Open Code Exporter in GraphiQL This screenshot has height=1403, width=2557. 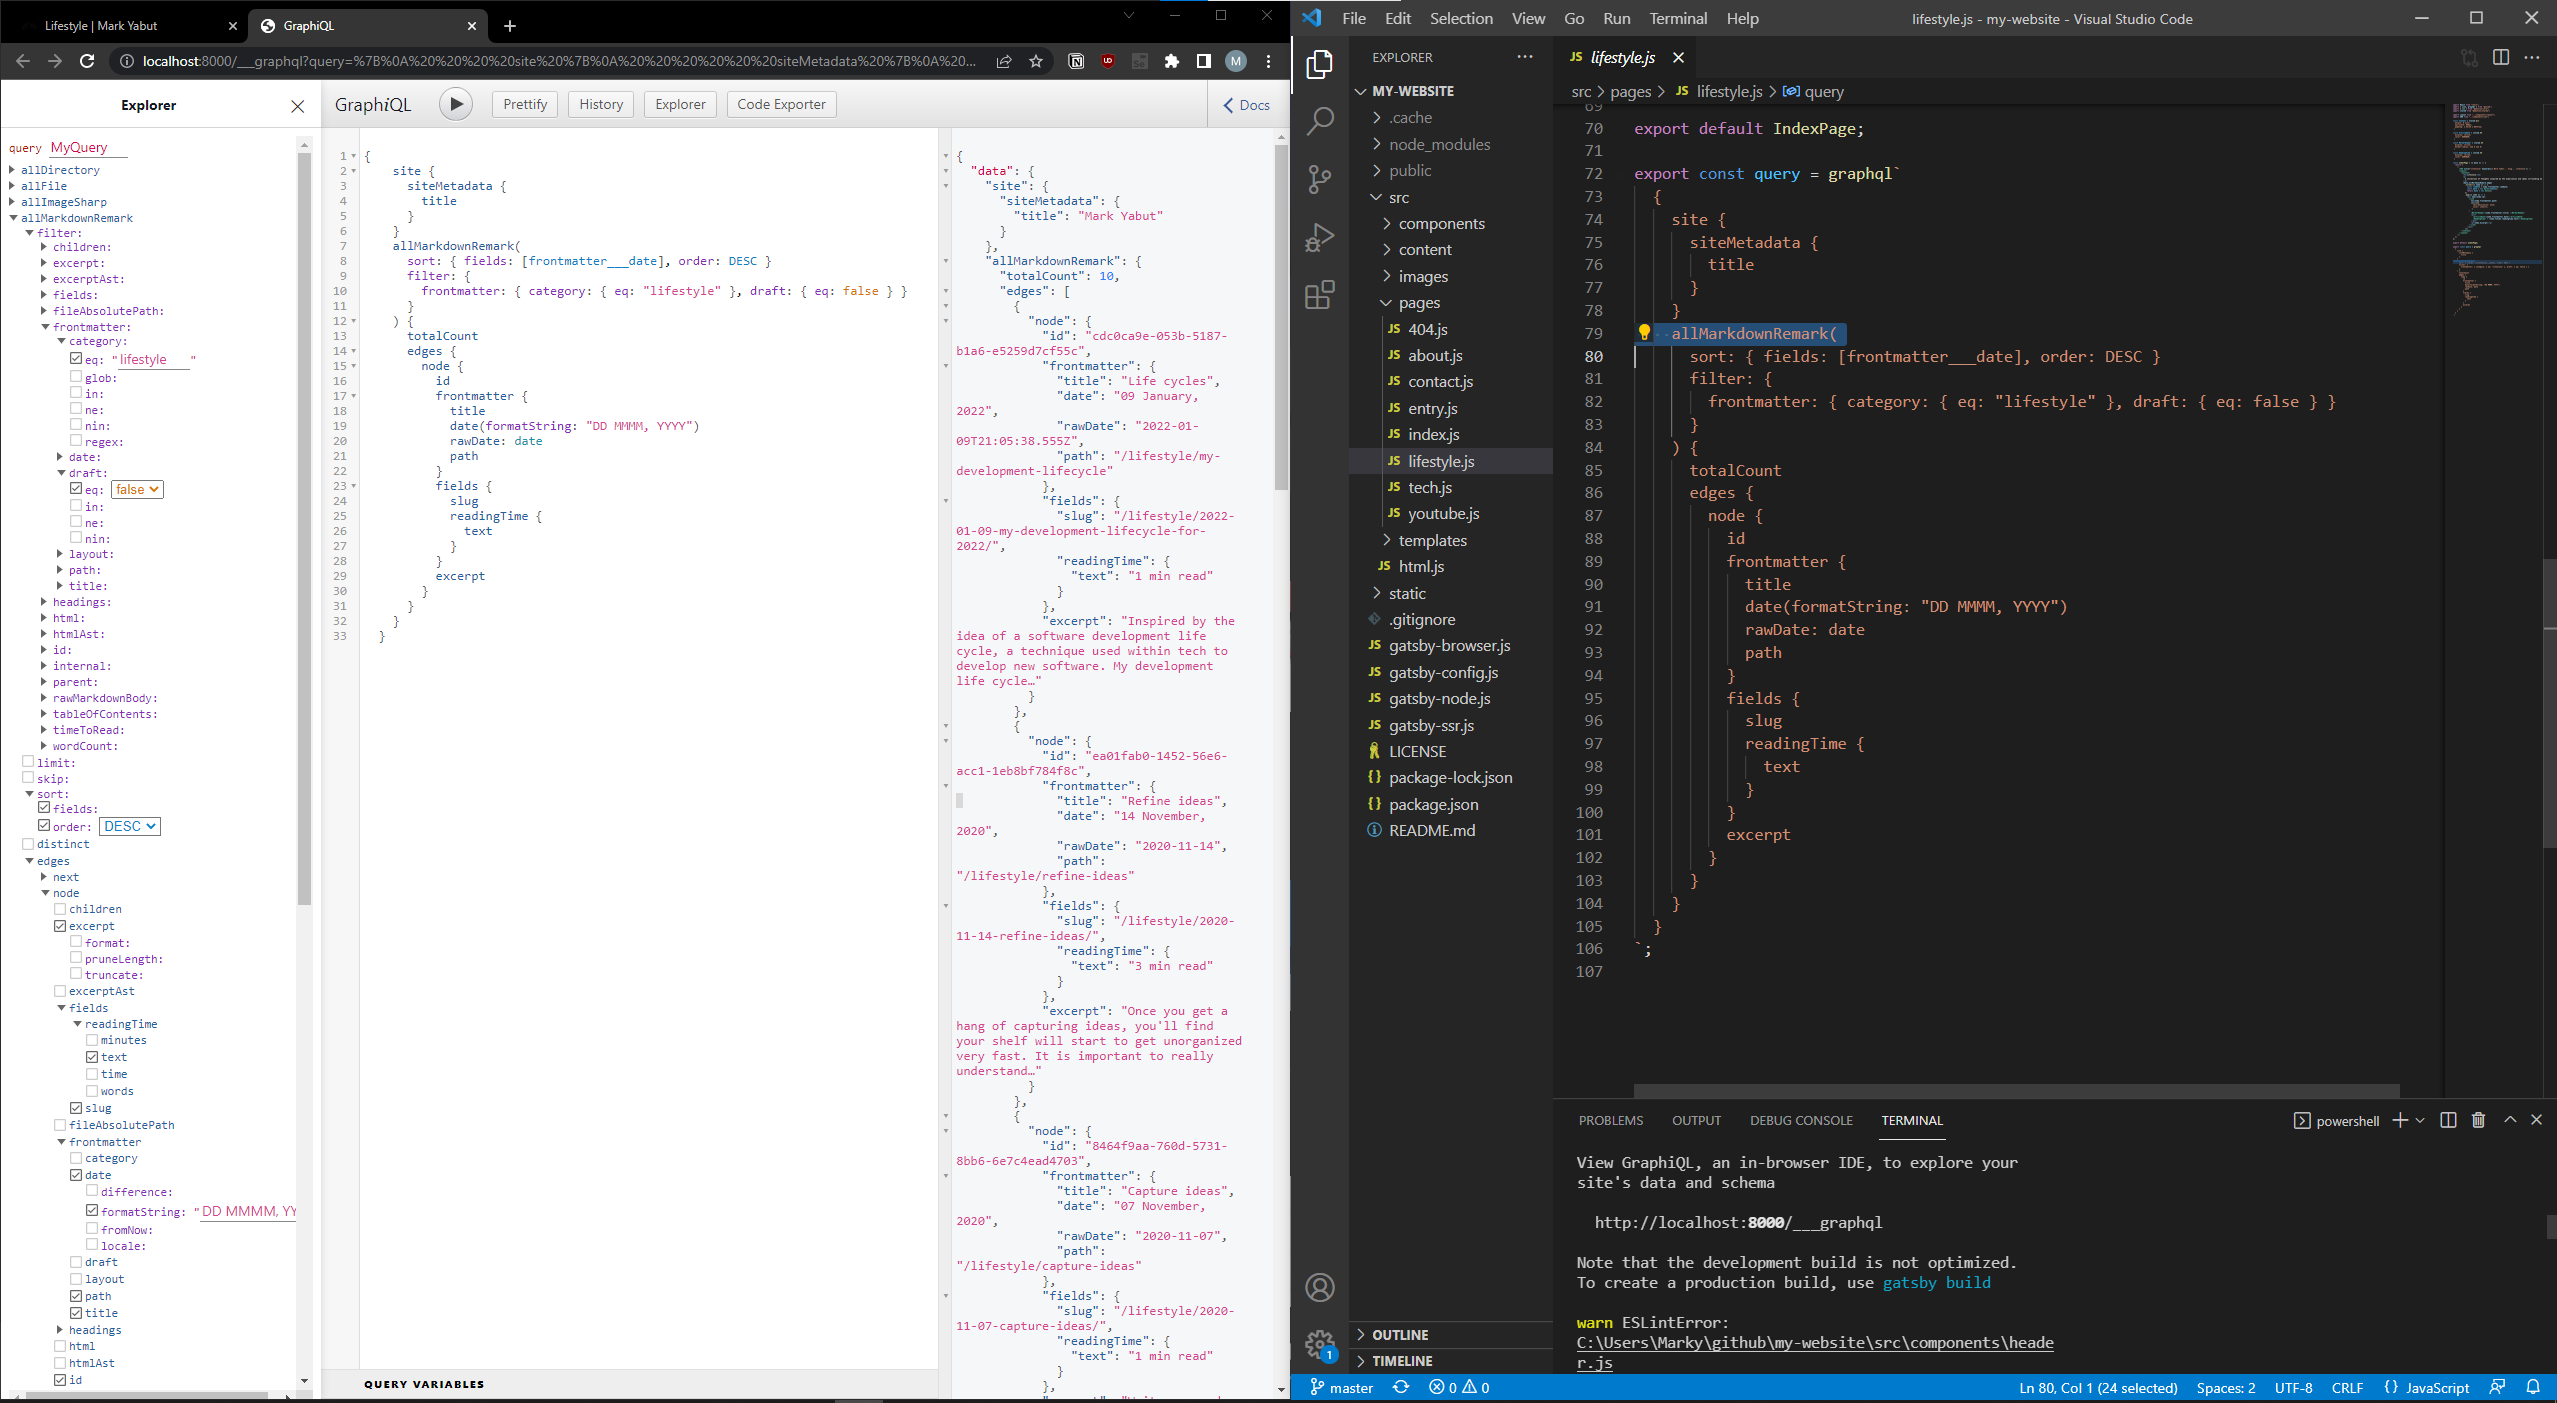(781, 104)
